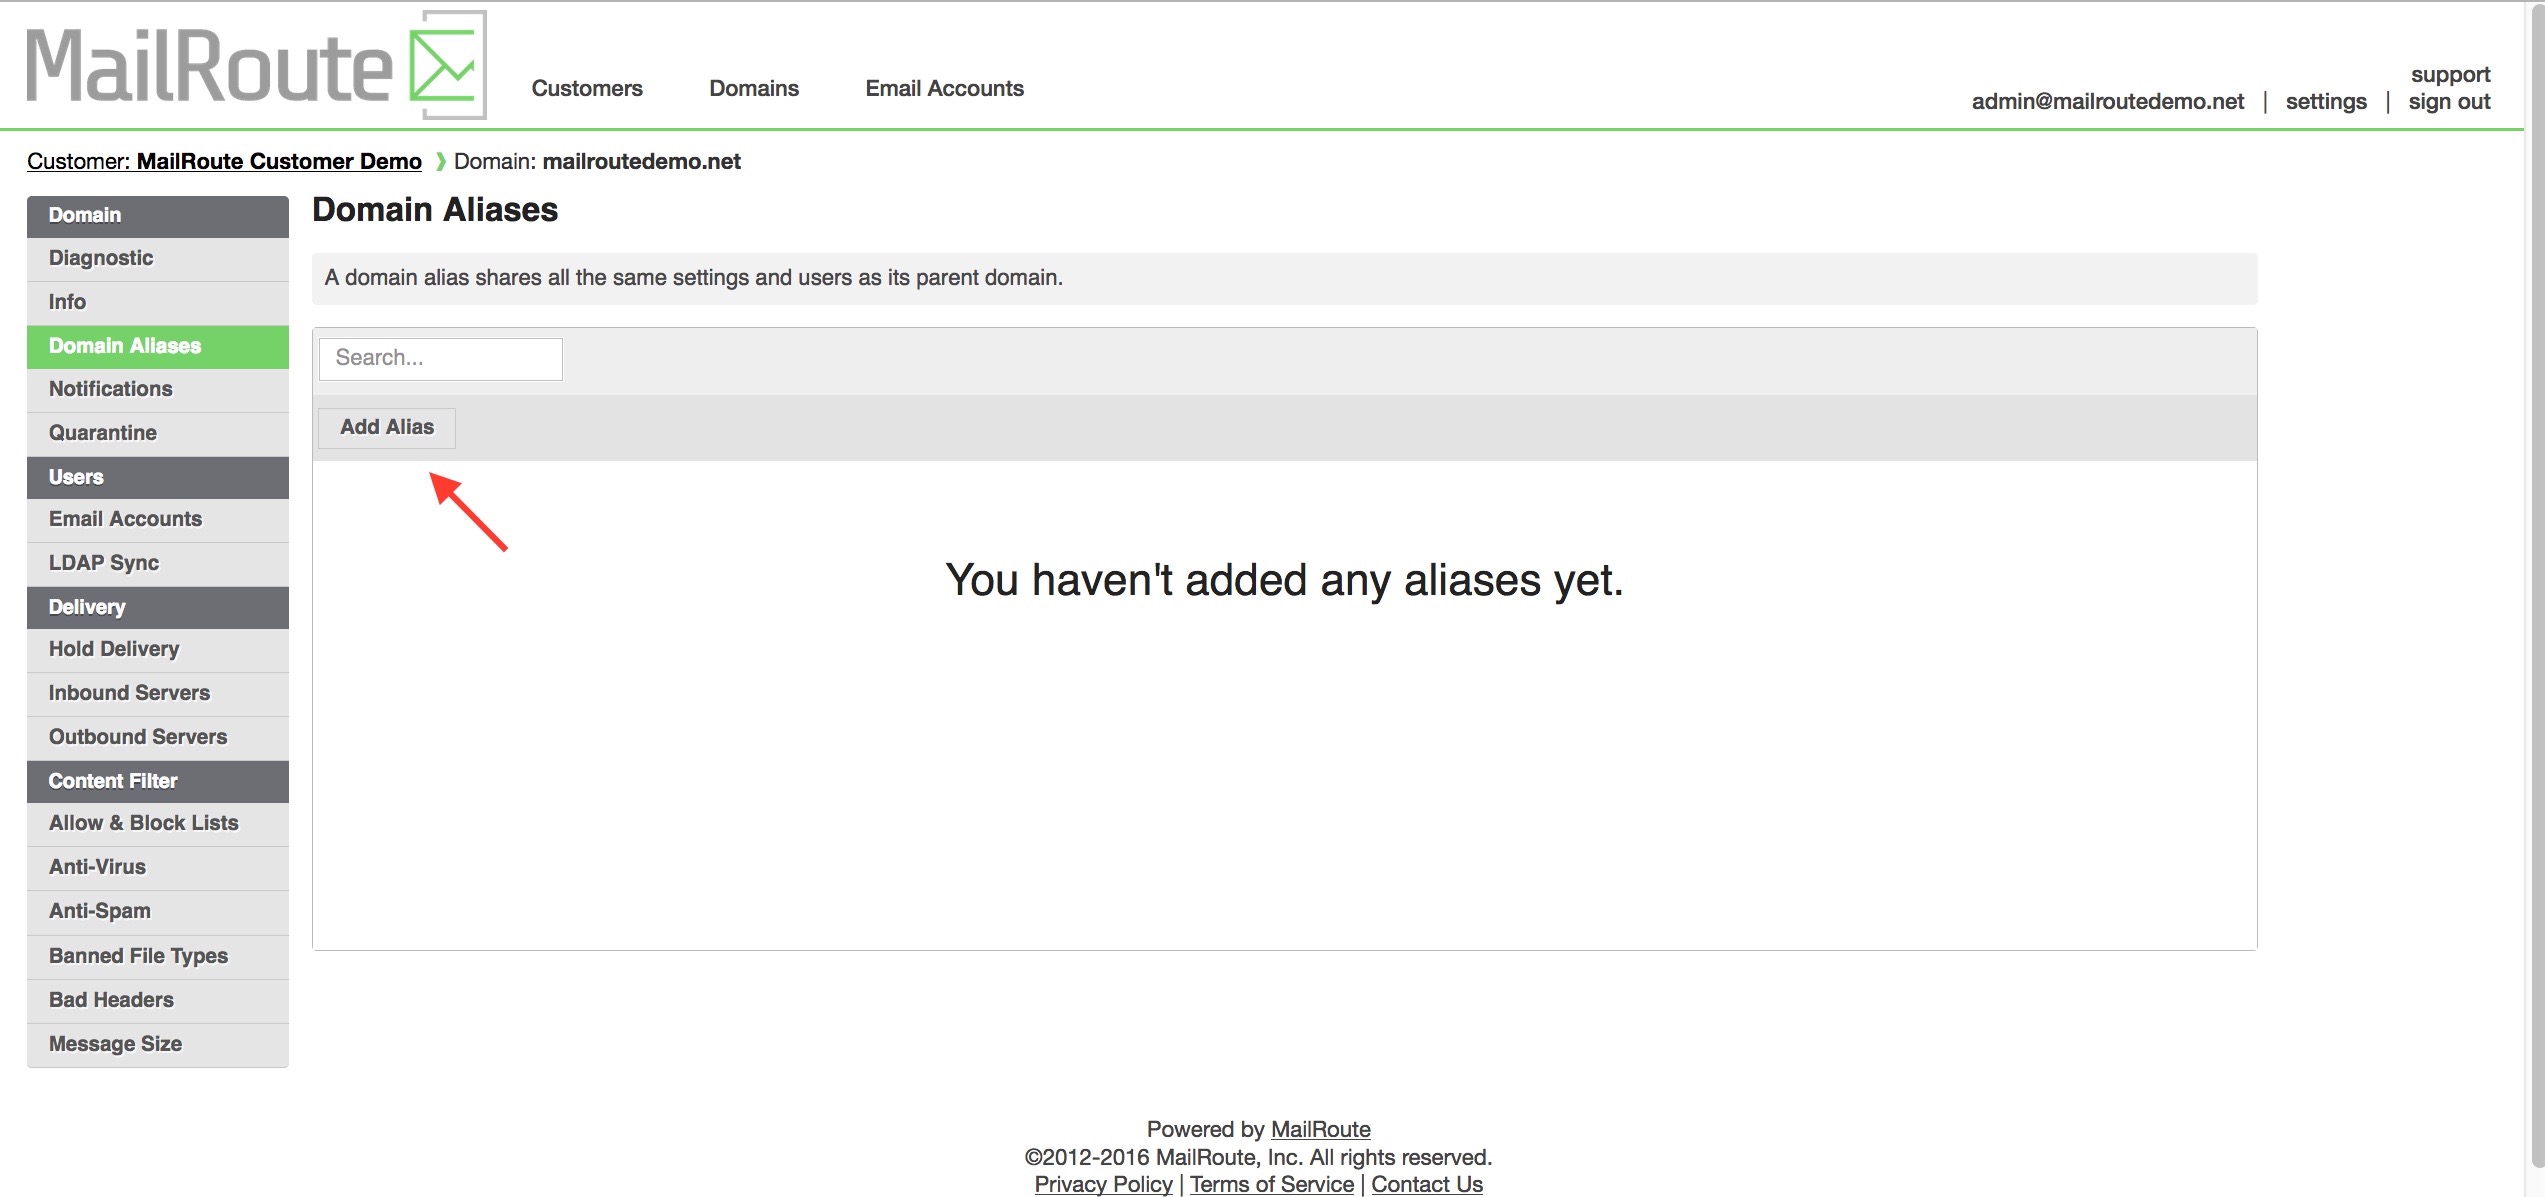Open Notifications in the sidebar
Image resolution: width=2545 pixels, height=1197 pixels.
(158, 390)
